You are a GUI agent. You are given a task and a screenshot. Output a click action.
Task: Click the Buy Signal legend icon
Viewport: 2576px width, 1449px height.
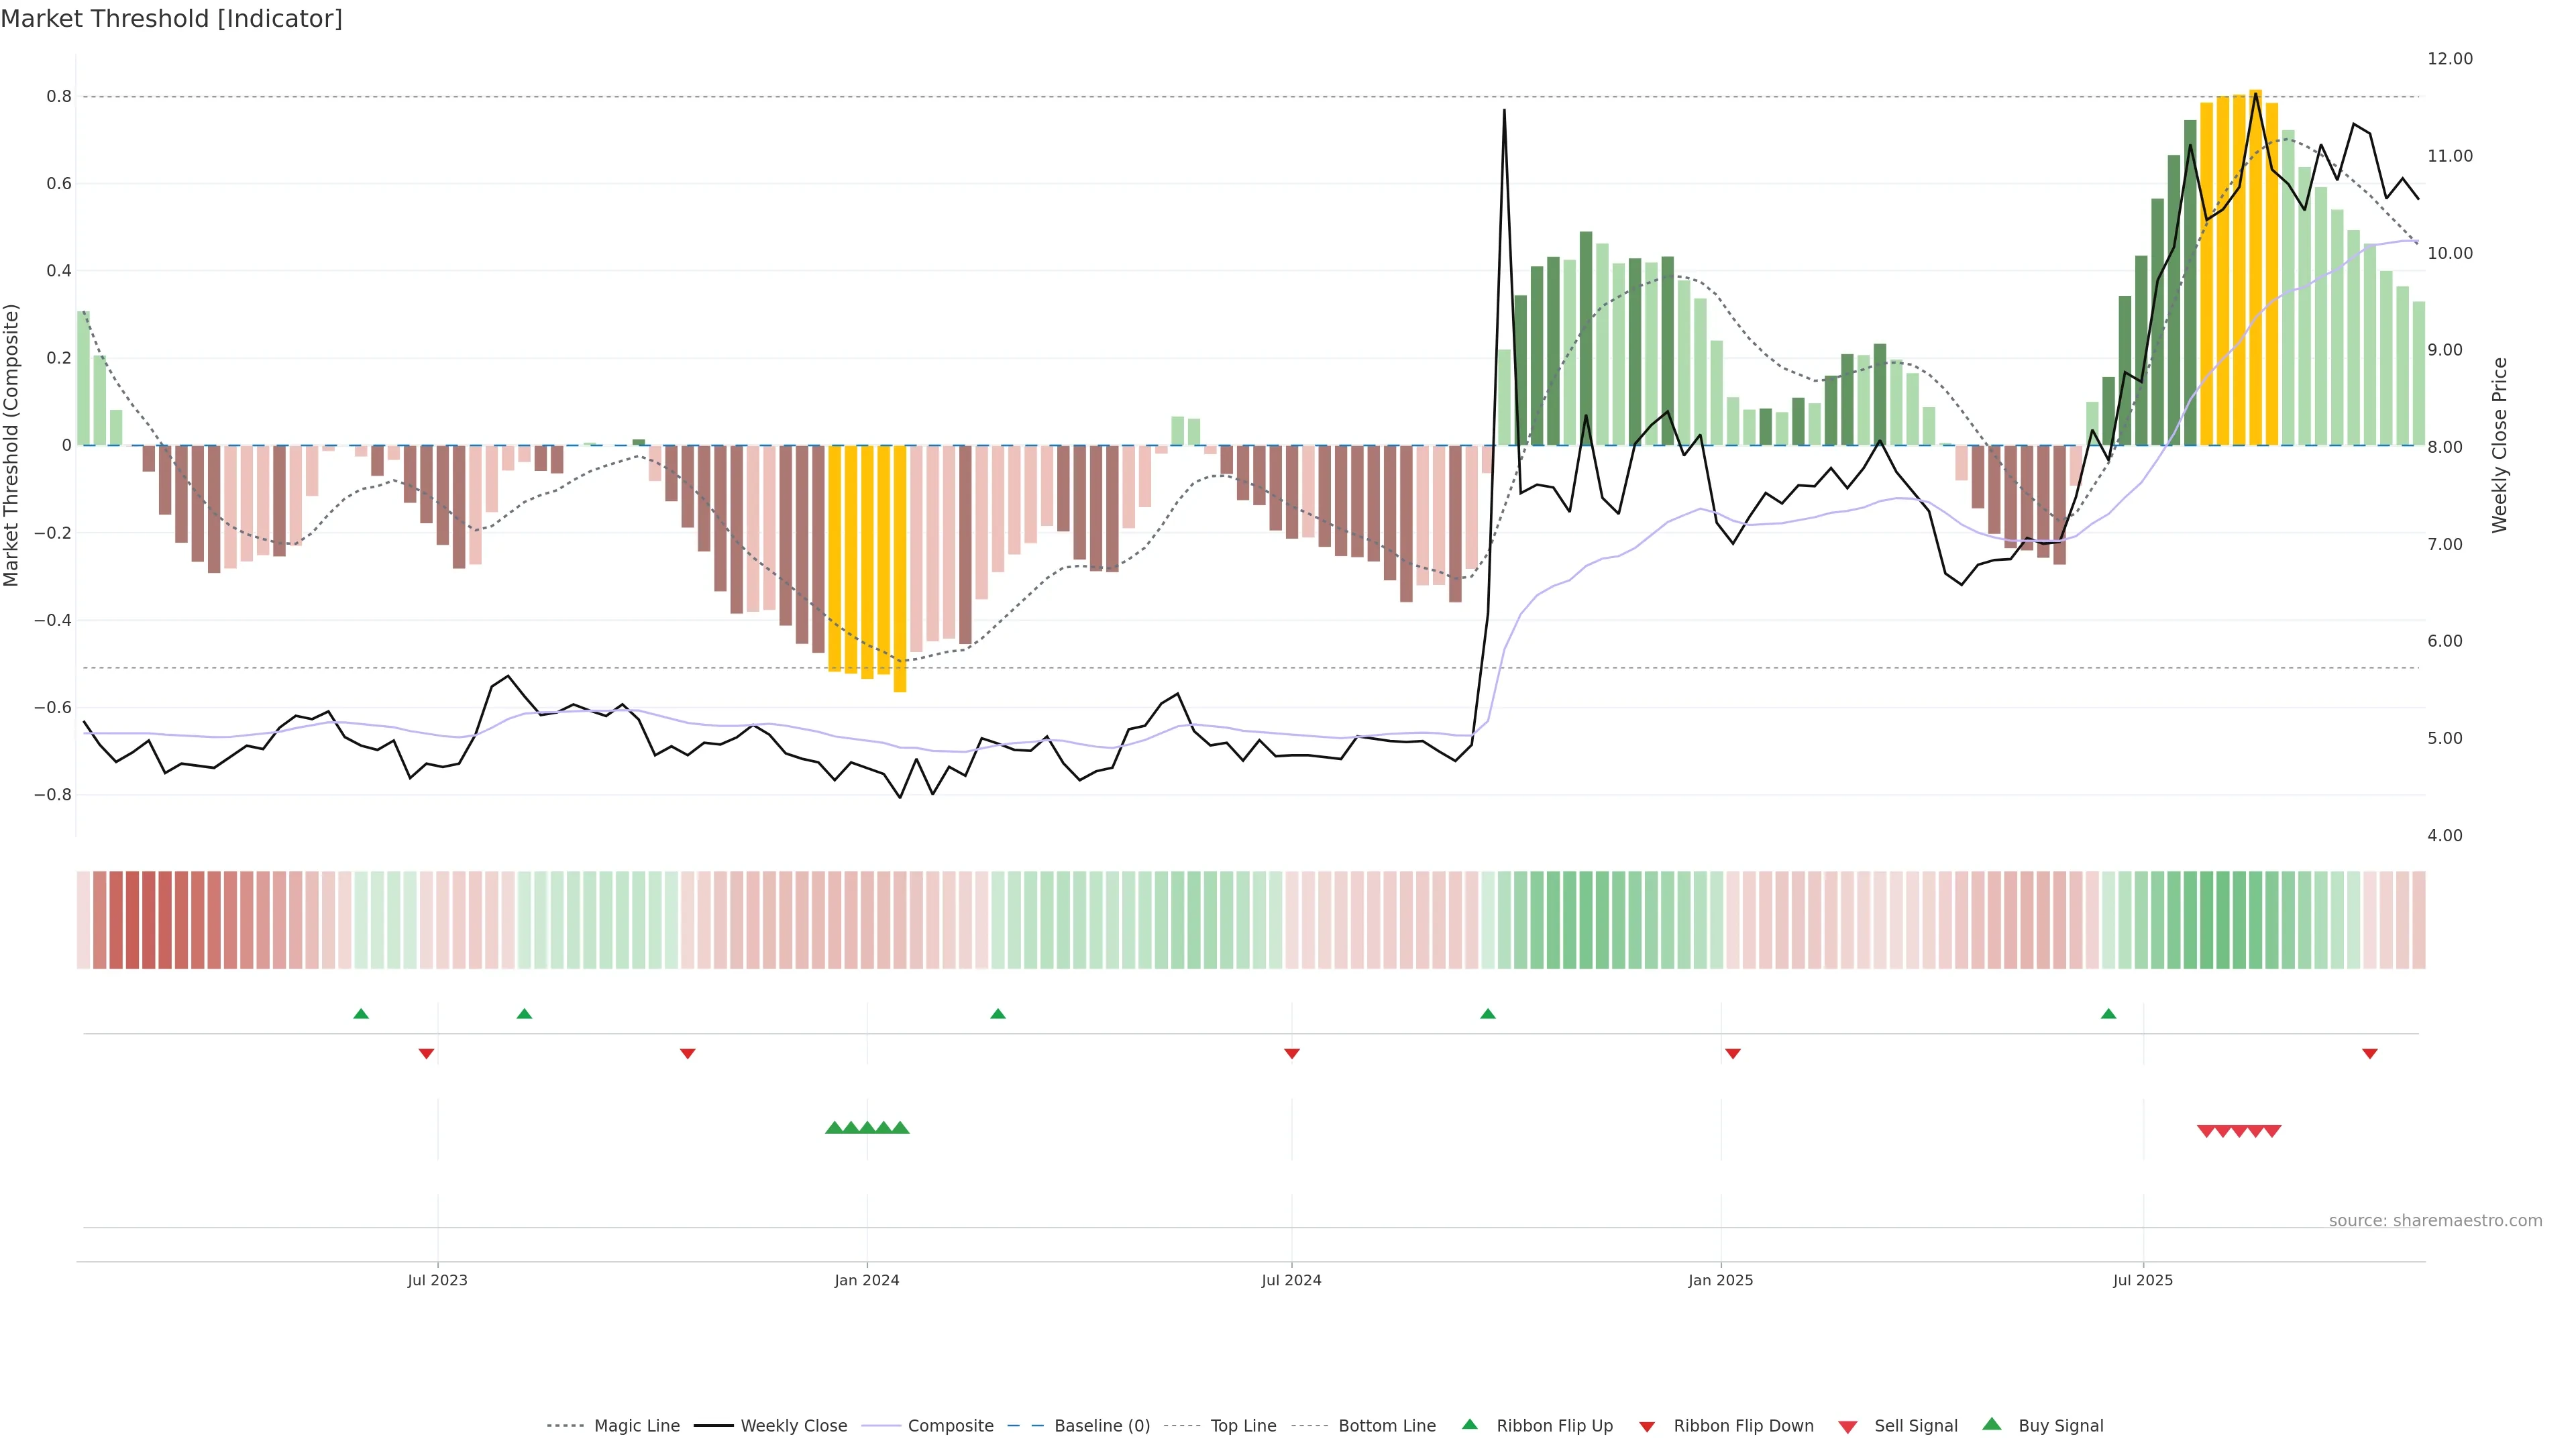coord(1991,1424)
